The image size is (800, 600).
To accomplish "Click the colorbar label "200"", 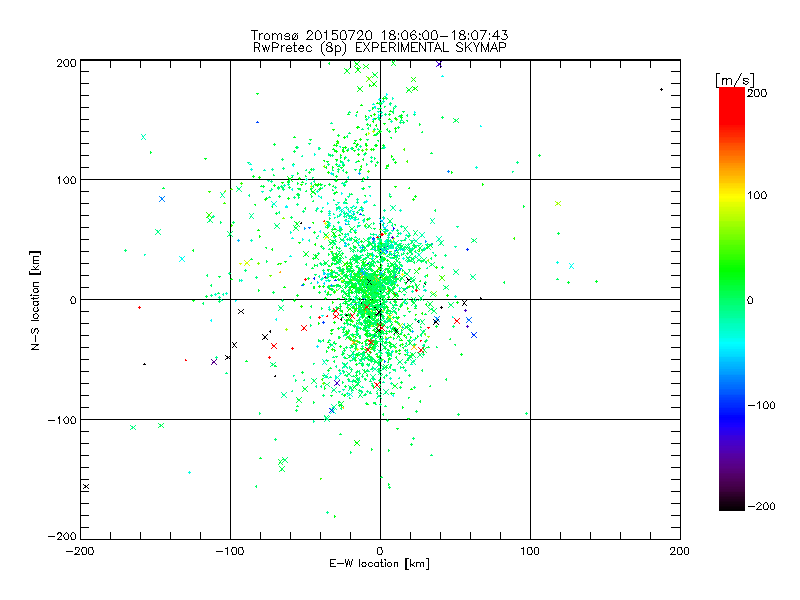I will tap(757, 93).
